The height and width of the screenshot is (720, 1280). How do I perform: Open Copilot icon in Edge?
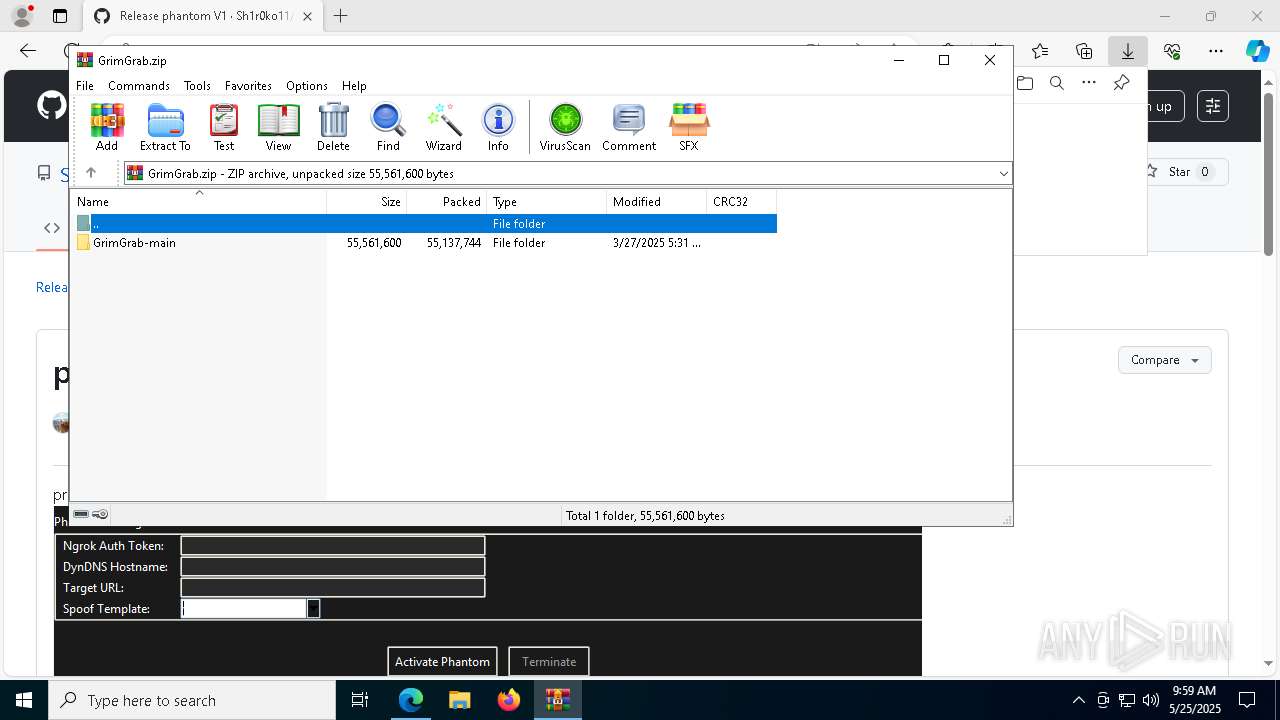click(1257, 51)
